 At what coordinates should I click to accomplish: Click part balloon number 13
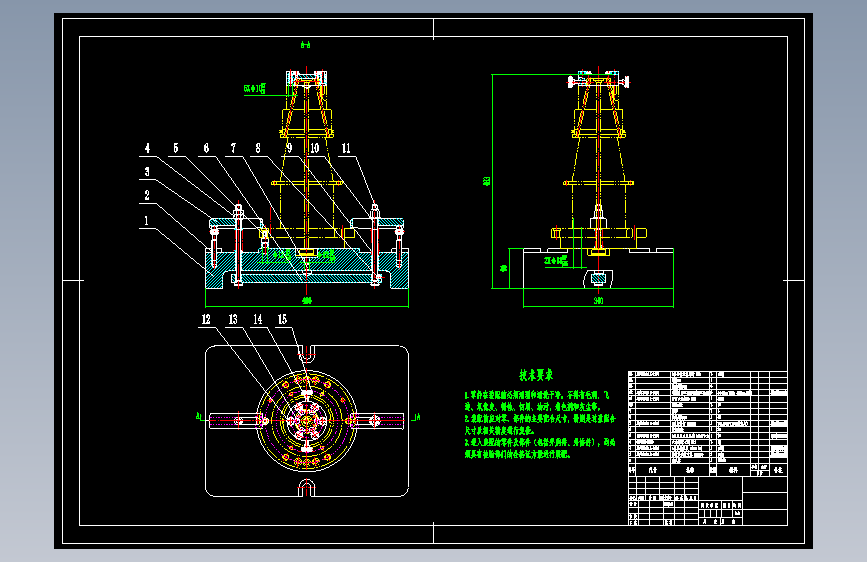click(233, 319)
